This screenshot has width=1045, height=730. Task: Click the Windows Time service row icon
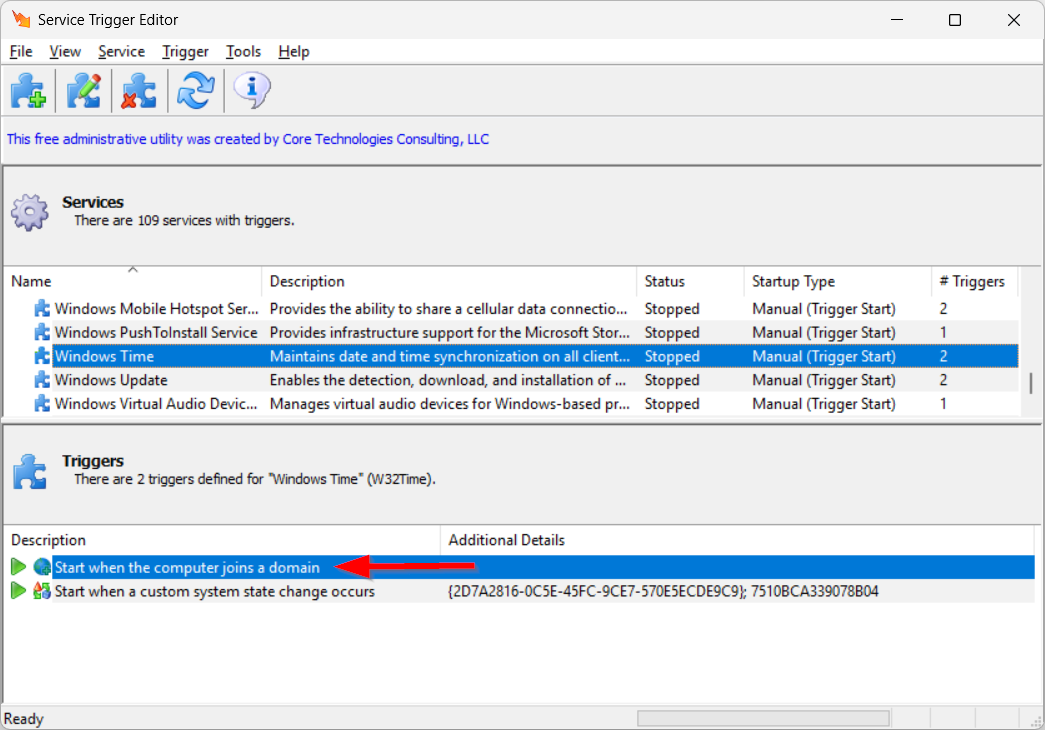(42, 356)
